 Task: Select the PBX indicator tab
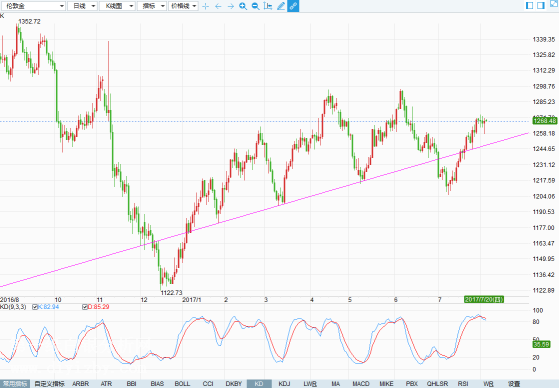tap(412, 384)
